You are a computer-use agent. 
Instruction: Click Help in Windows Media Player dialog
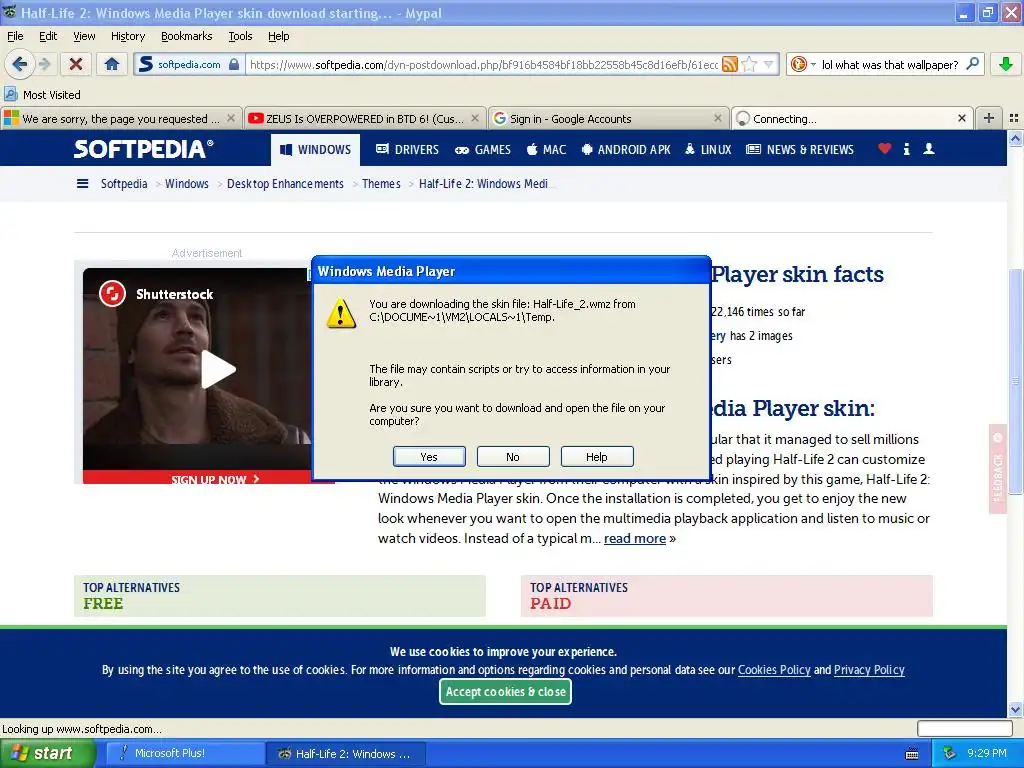596,456
